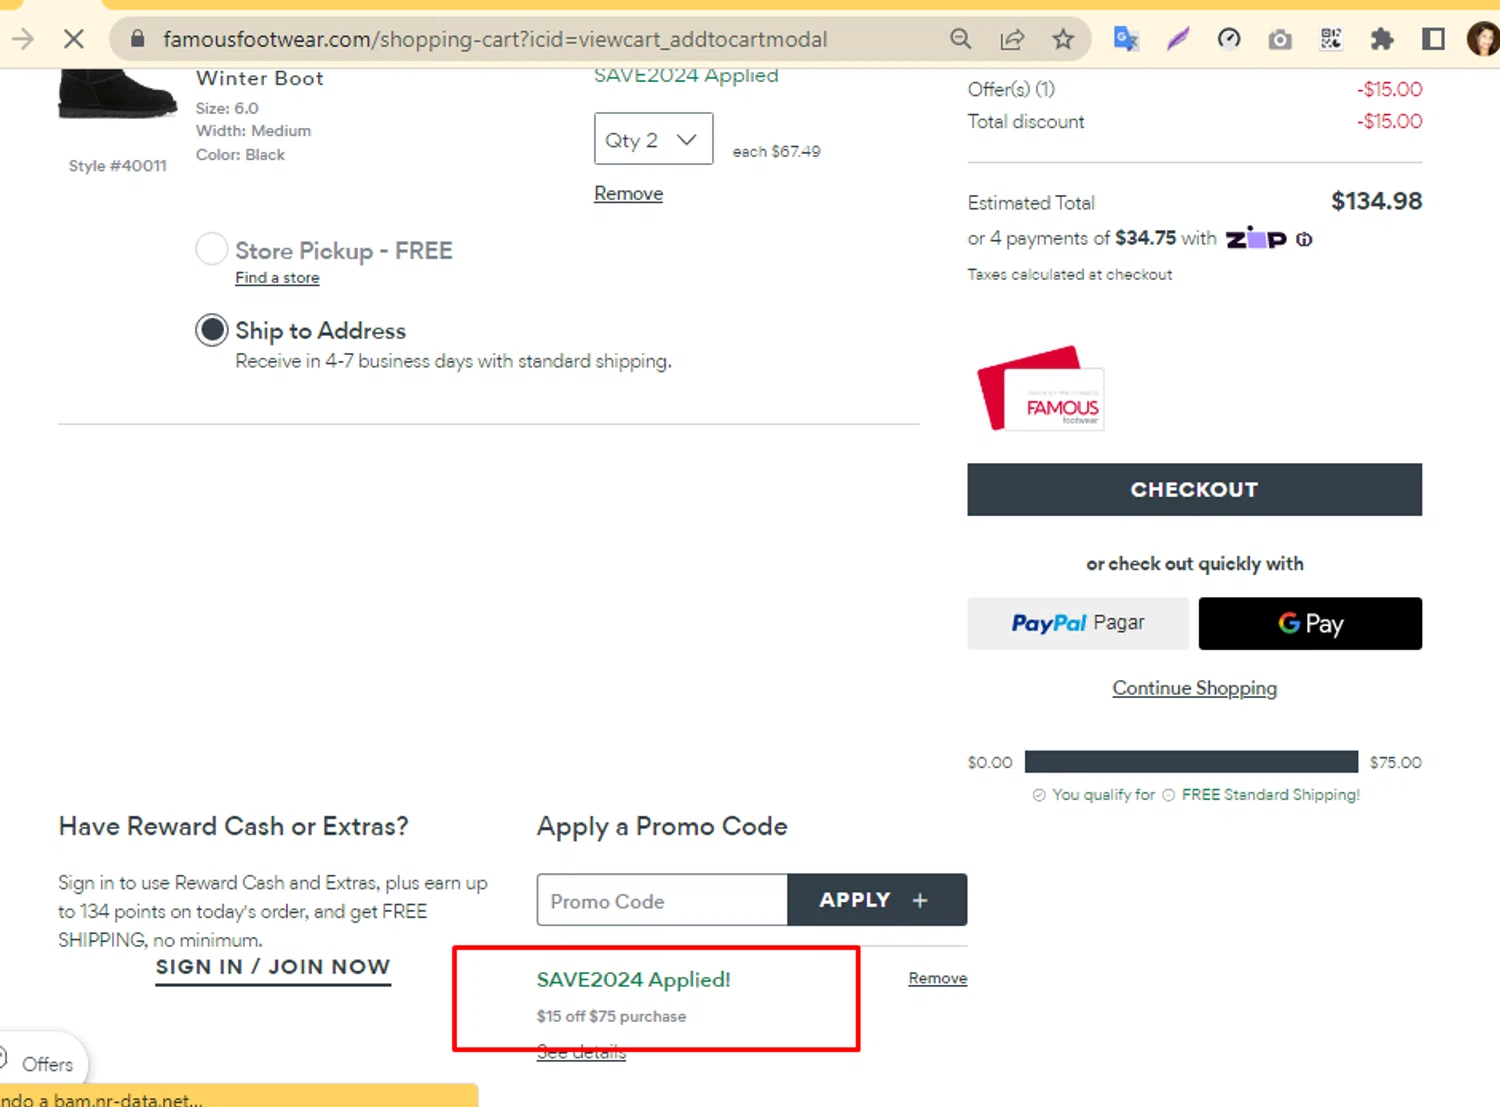Remove the SAVE2024 promo code
Image resolution: width=1500 pixels, height=1107 pixels.
(x=937, y=978)
